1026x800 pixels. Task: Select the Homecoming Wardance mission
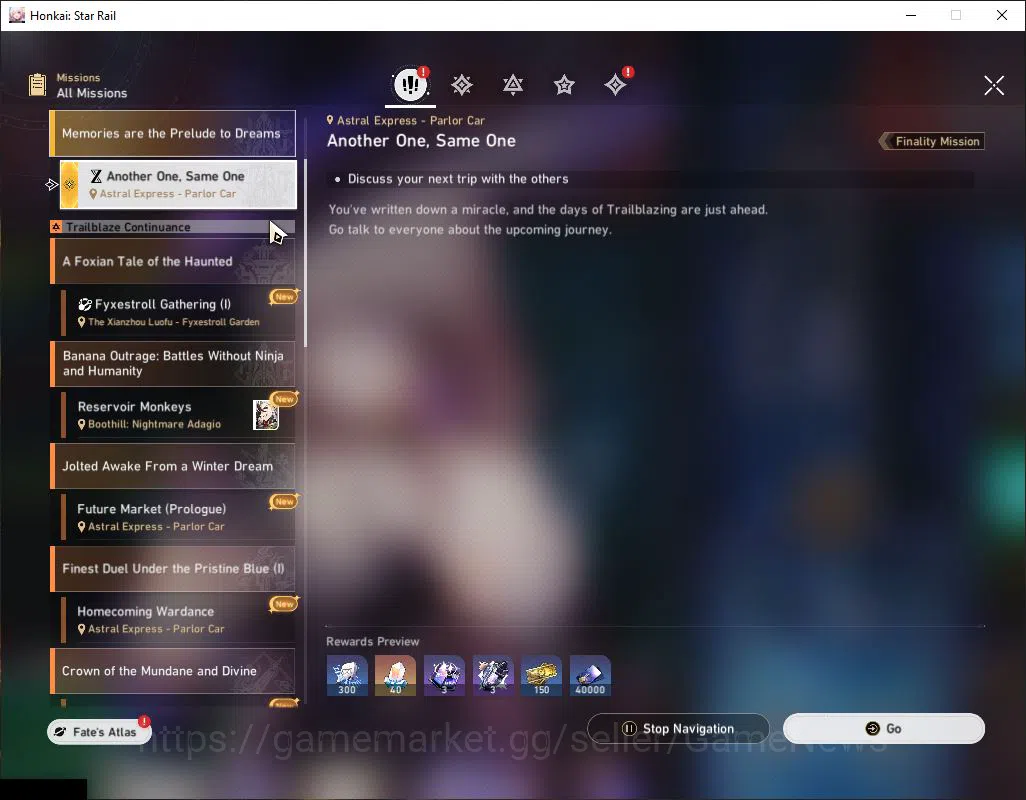[178, 620]
